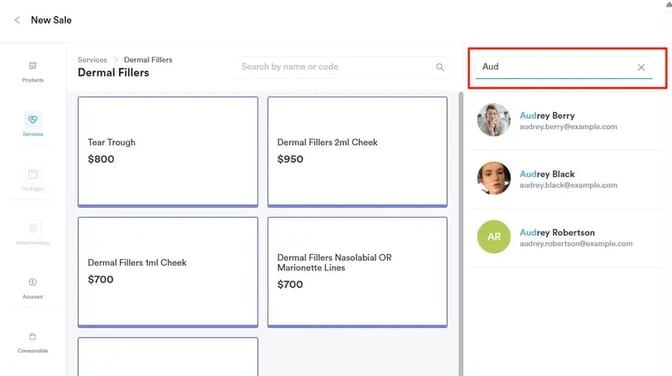The image size is (672, 376).
Task: Open the Packages sidebar section
Action: pyautogui.click(x=33, y=180)
